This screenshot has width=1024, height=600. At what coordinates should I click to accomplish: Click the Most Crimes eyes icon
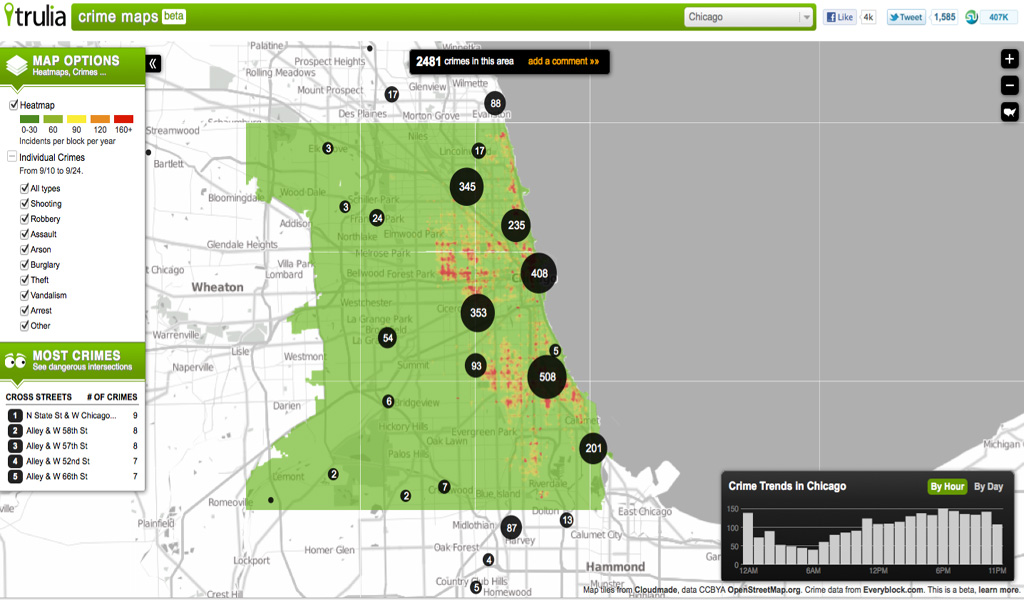coord(15,360)
